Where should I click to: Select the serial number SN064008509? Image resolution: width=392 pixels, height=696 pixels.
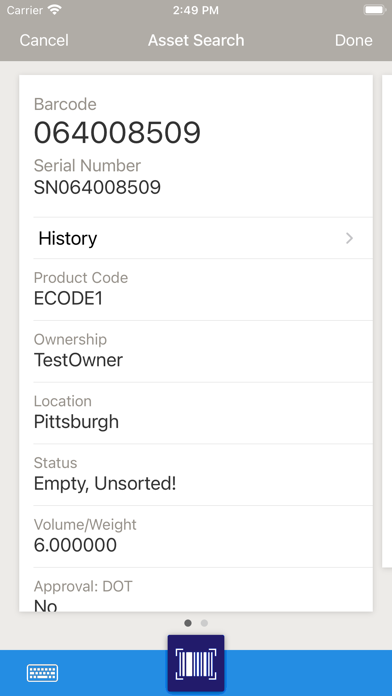click(97, 188)
